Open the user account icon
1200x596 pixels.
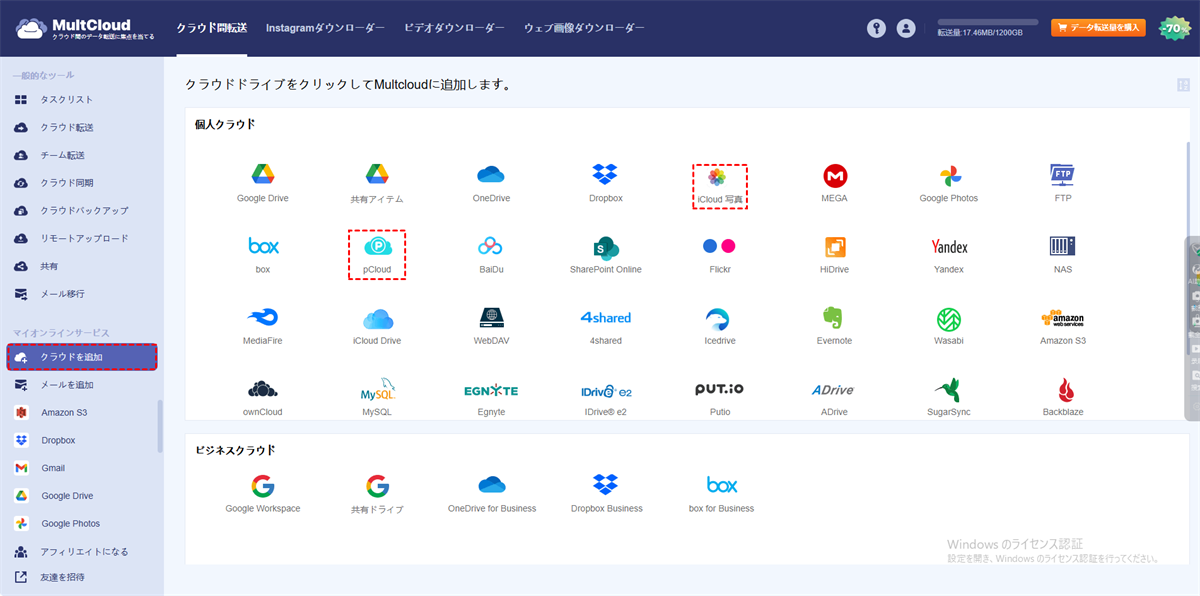(906, 29)
